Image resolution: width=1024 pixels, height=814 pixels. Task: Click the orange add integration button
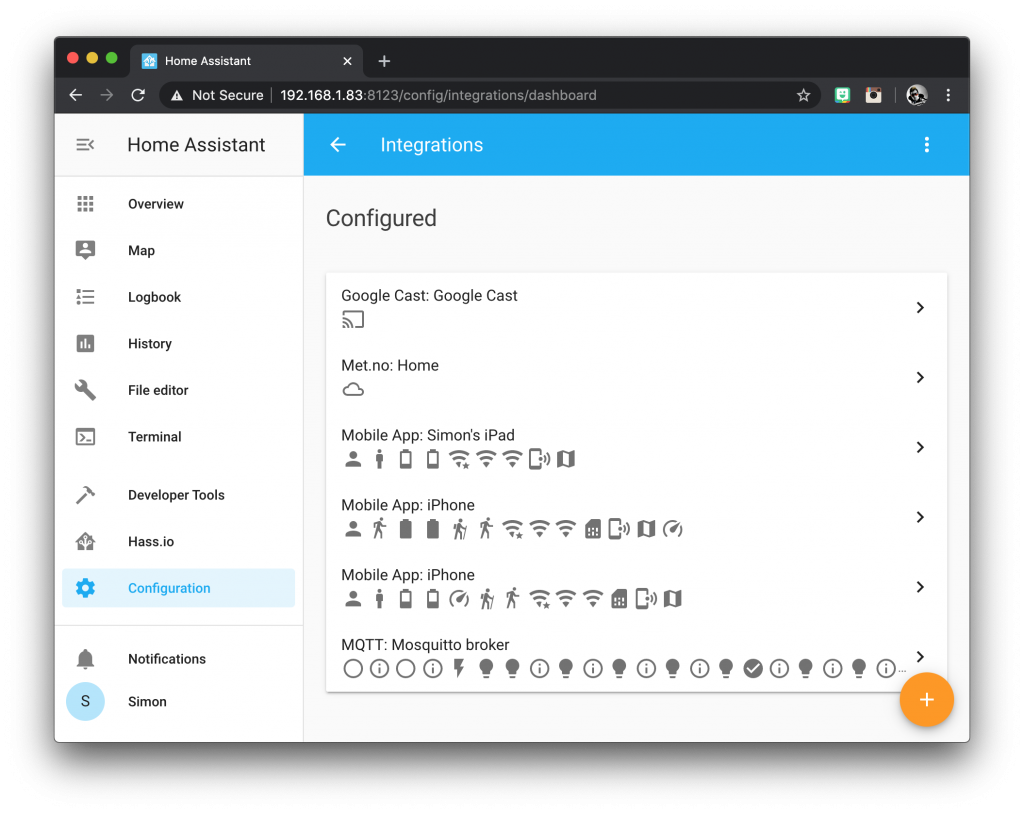926,700
